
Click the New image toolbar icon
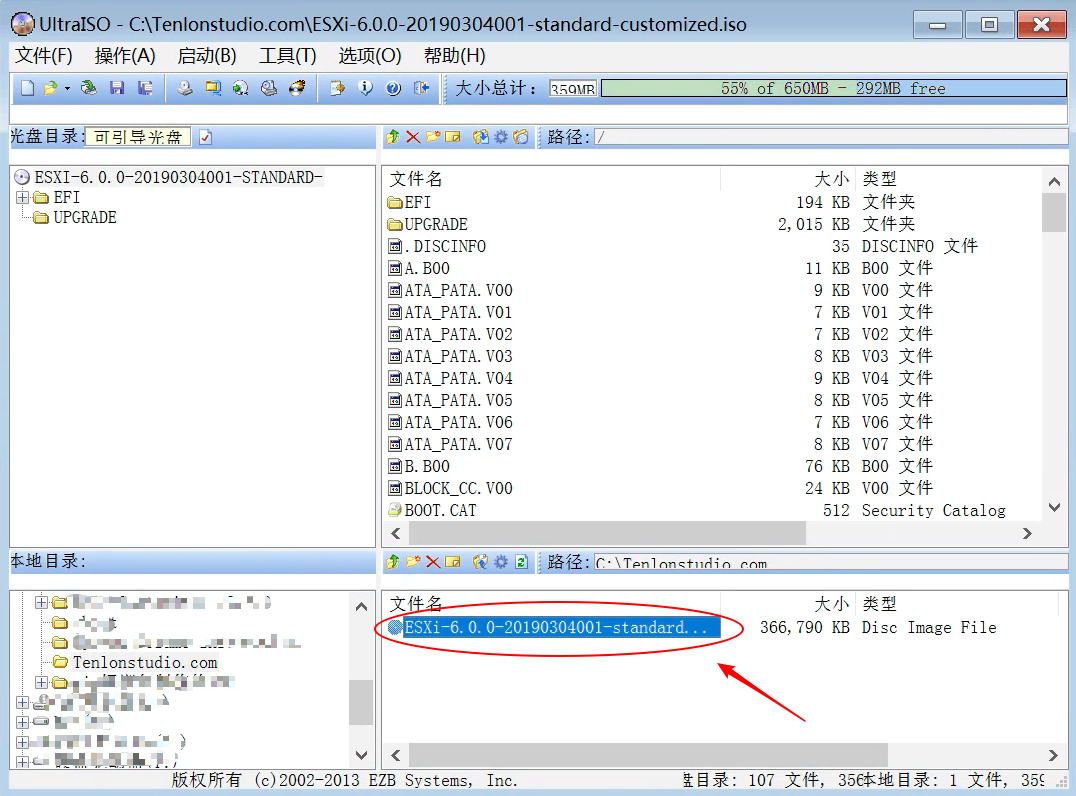click(27, 88)
